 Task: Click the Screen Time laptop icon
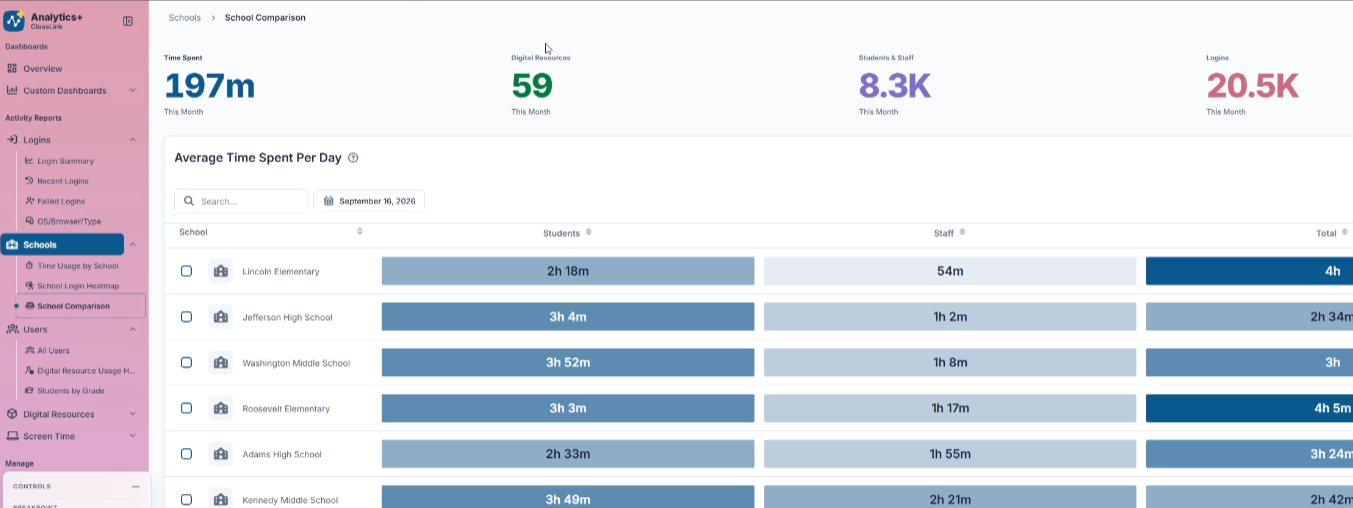[x=12, y=436]
